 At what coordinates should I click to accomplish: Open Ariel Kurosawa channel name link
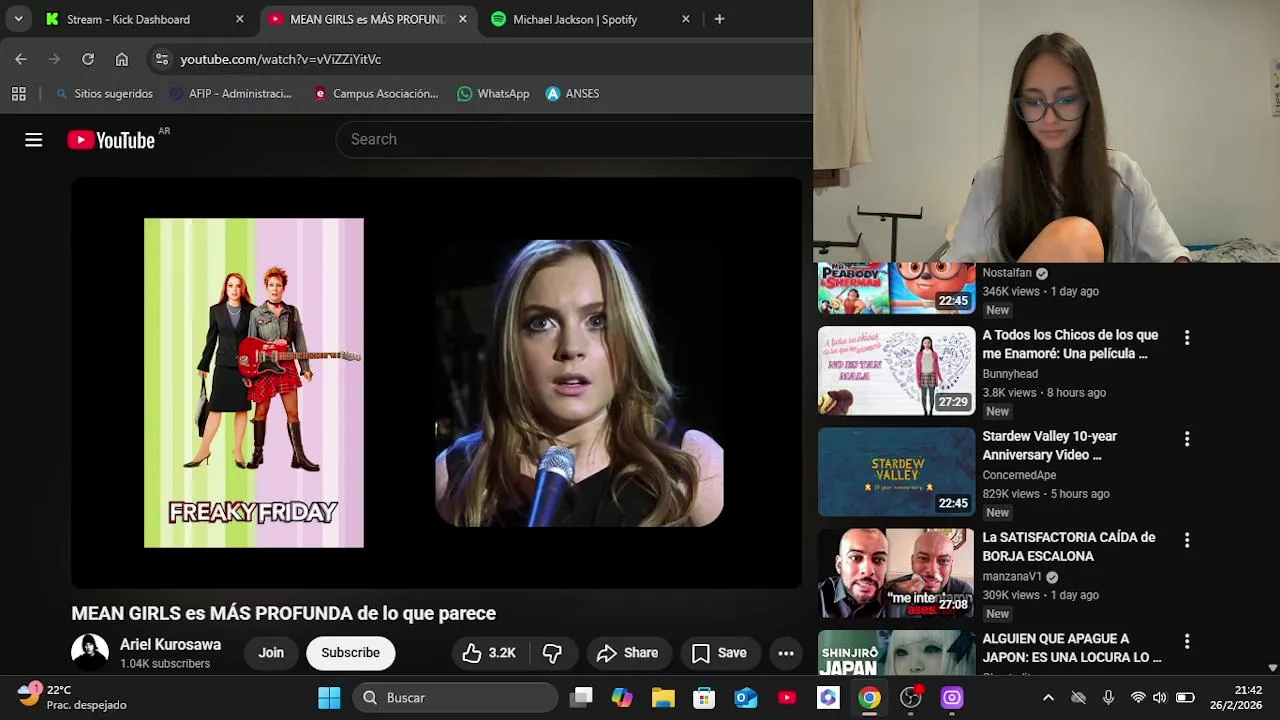point(170,645)
